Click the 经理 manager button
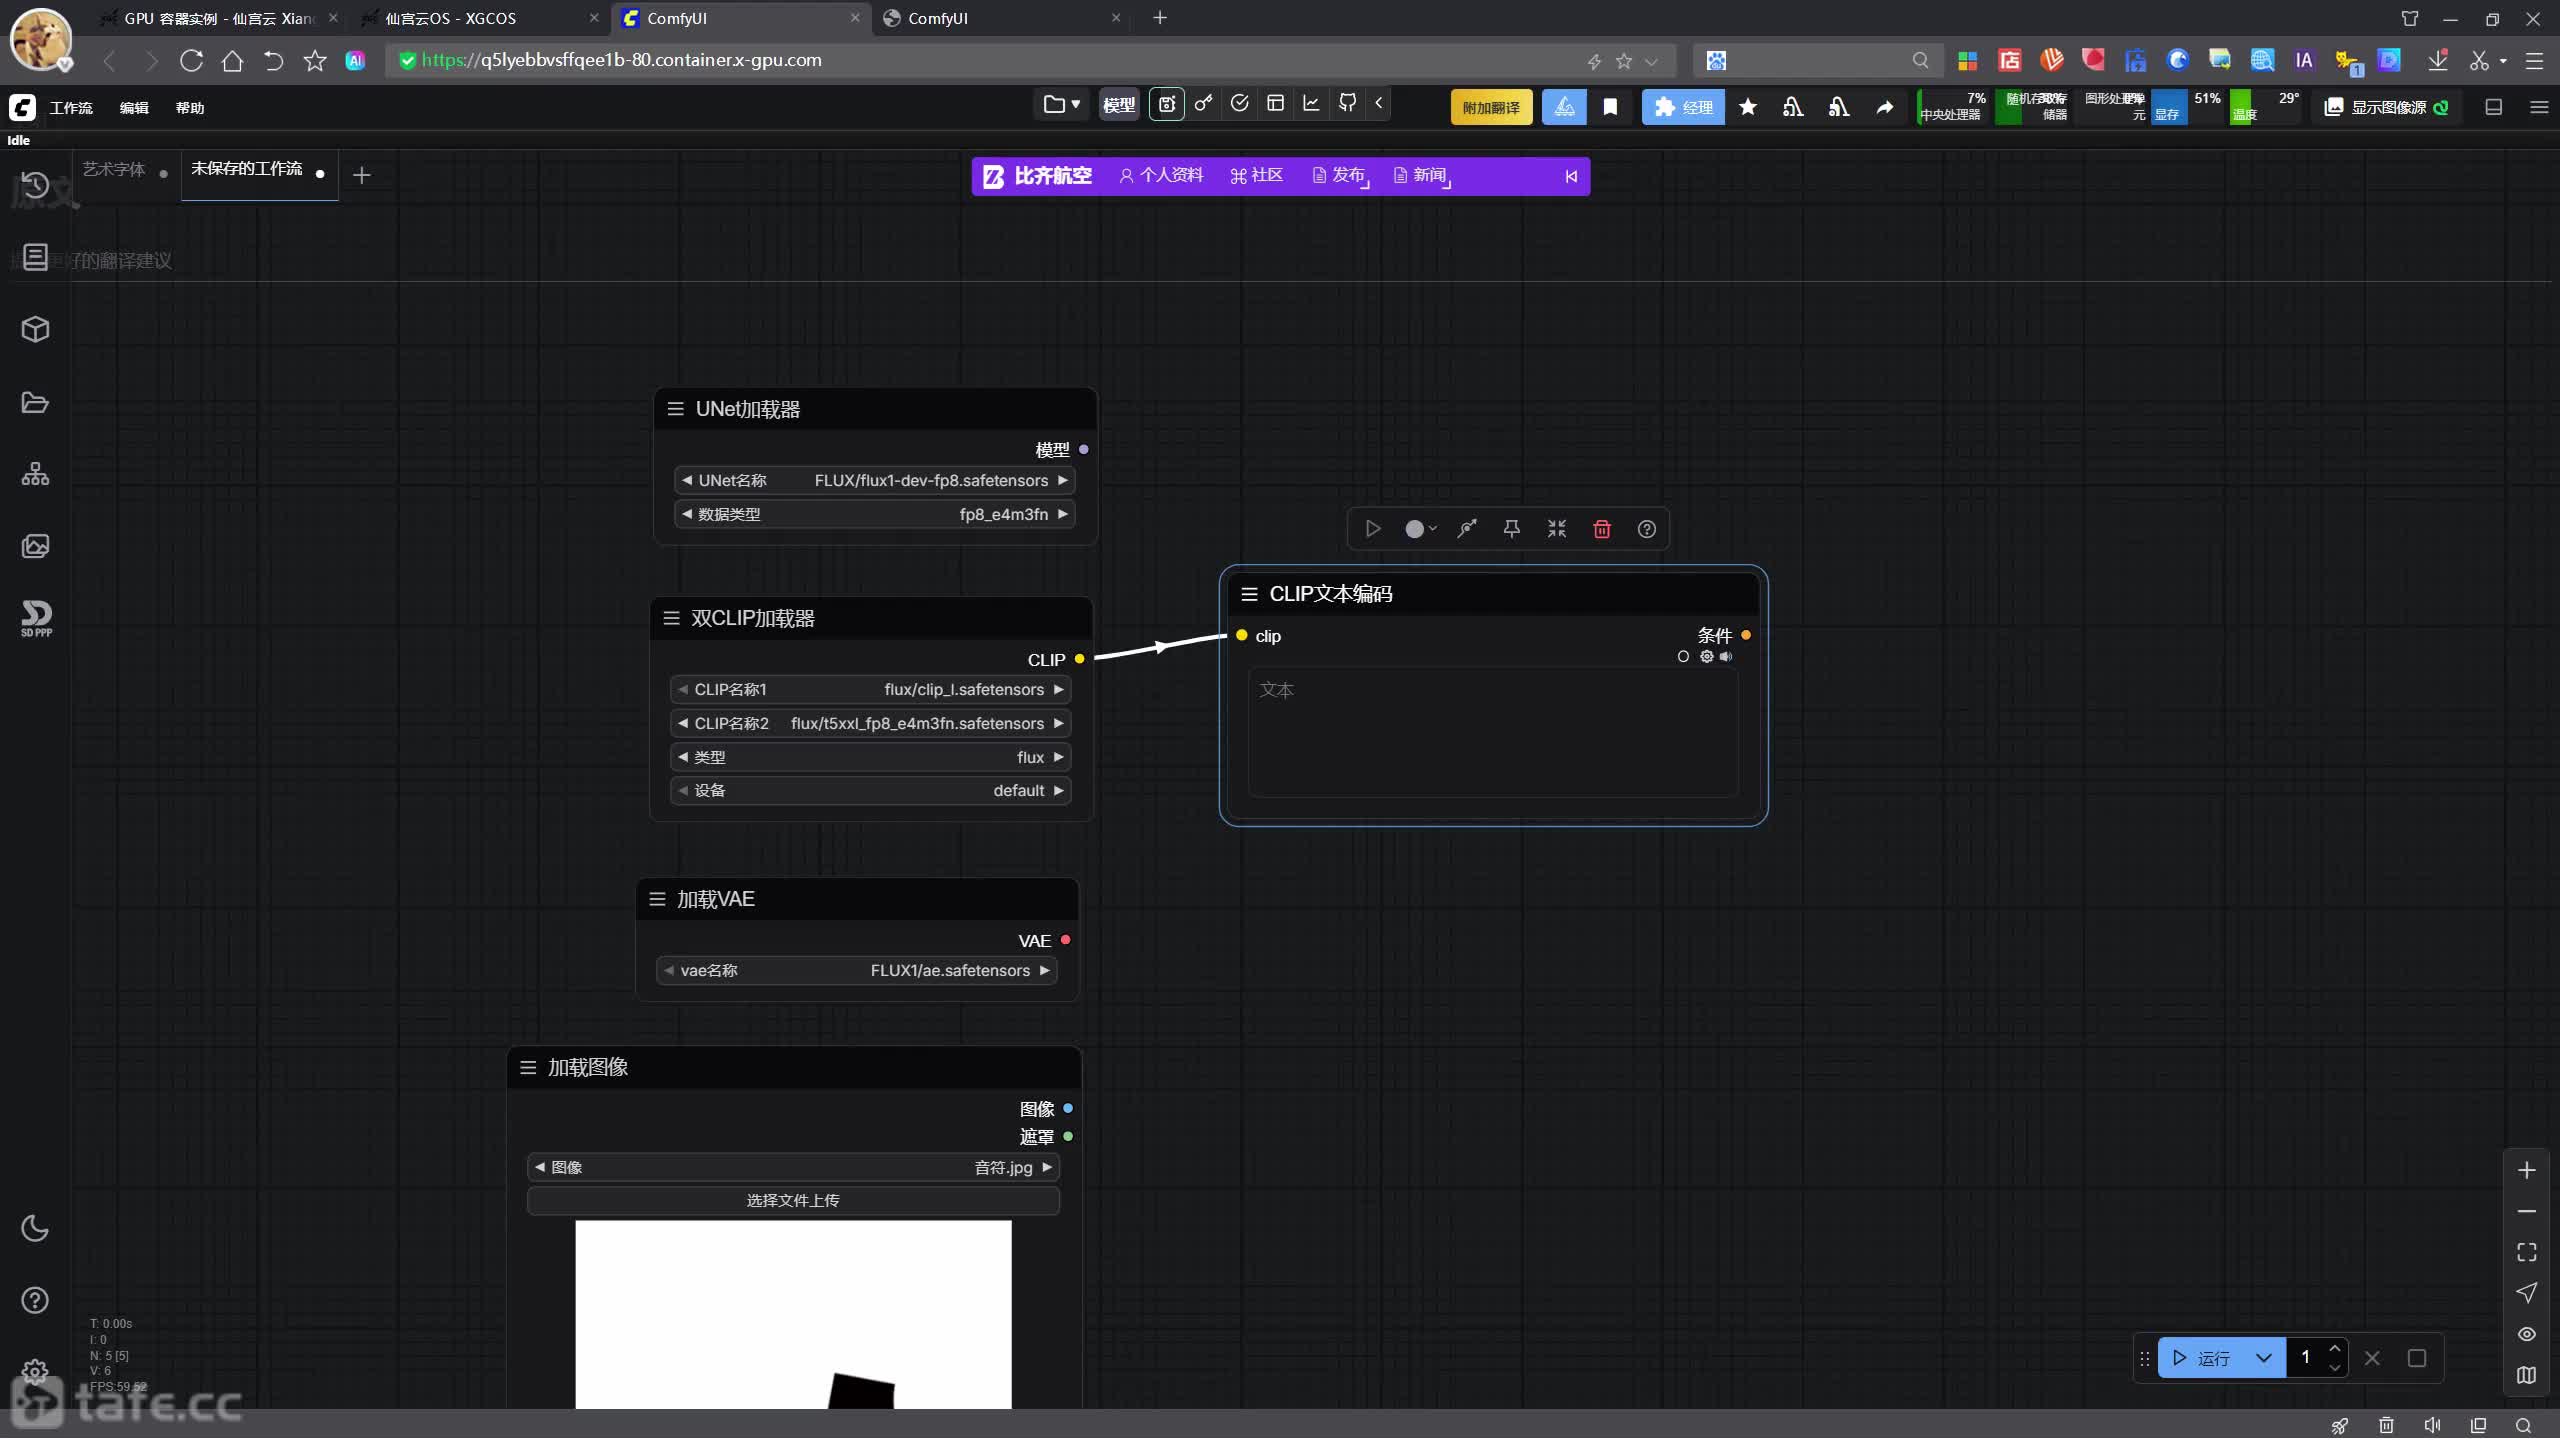Screen dimensions: 2560x1440 click(1683, 107)
